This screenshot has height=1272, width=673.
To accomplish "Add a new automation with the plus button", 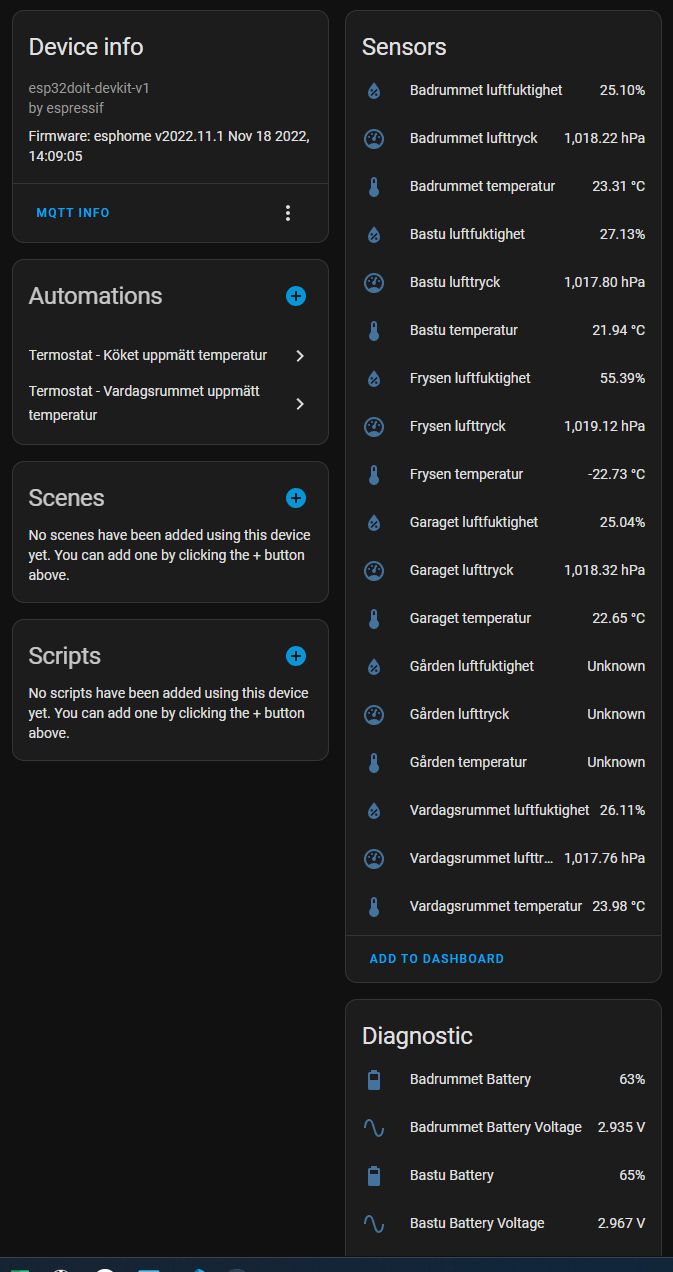I will pyautogui.click(x=296, y=296).
